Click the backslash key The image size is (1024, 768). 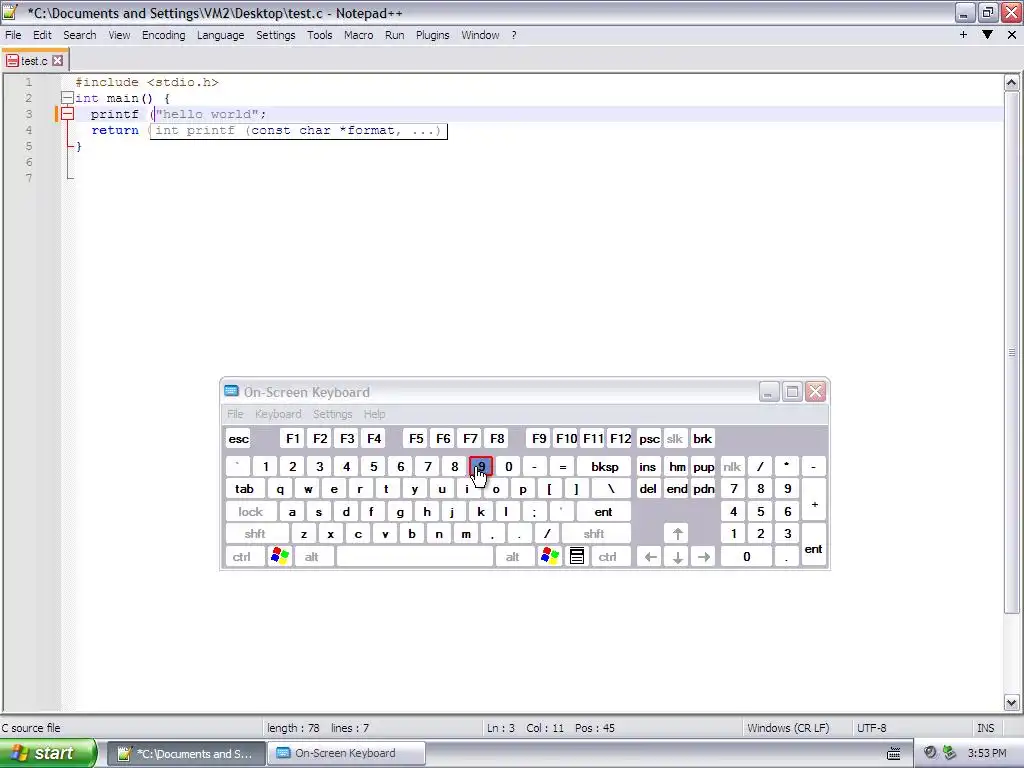(x=611, y=489)
